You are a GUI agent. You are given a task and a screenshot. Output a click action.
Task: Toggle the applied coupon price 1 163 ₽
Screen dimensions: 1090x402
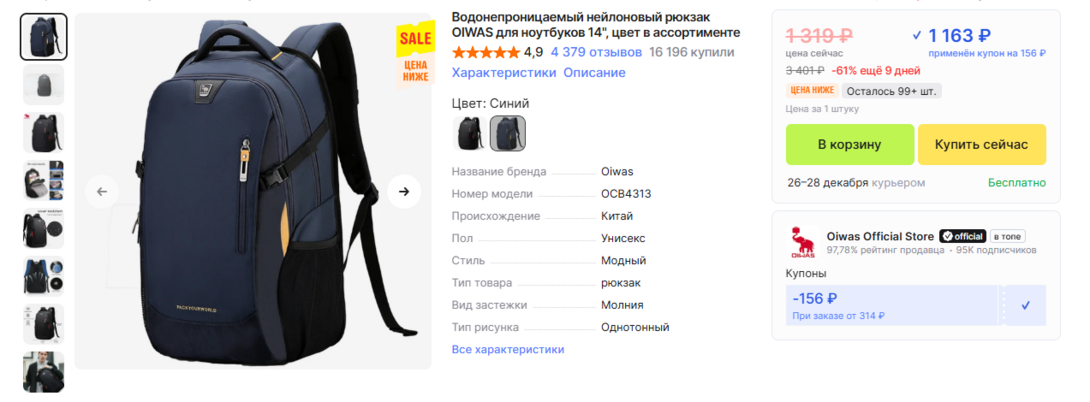point(952,35)
